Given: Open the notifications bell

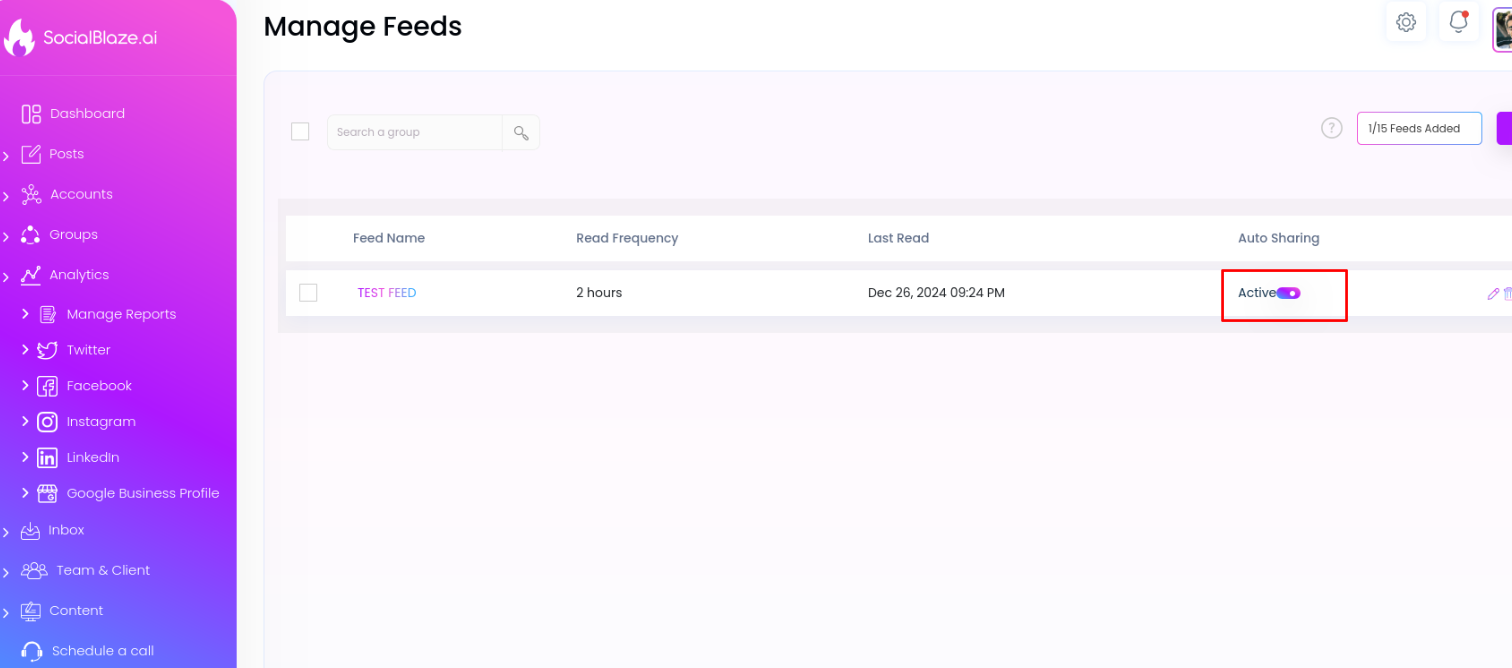Looking at the screenshot, I should click(1459, 21).
